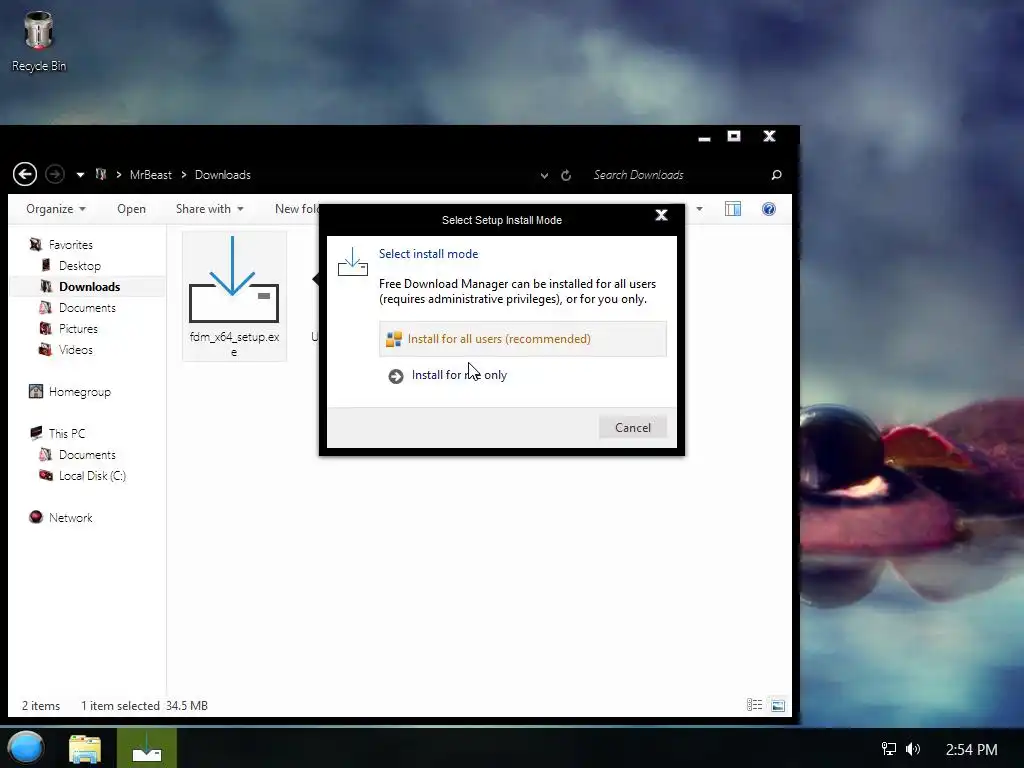Viewport: 1024px width, 768px height.
Task: Click the search magnifier icon
Action: 776,175
